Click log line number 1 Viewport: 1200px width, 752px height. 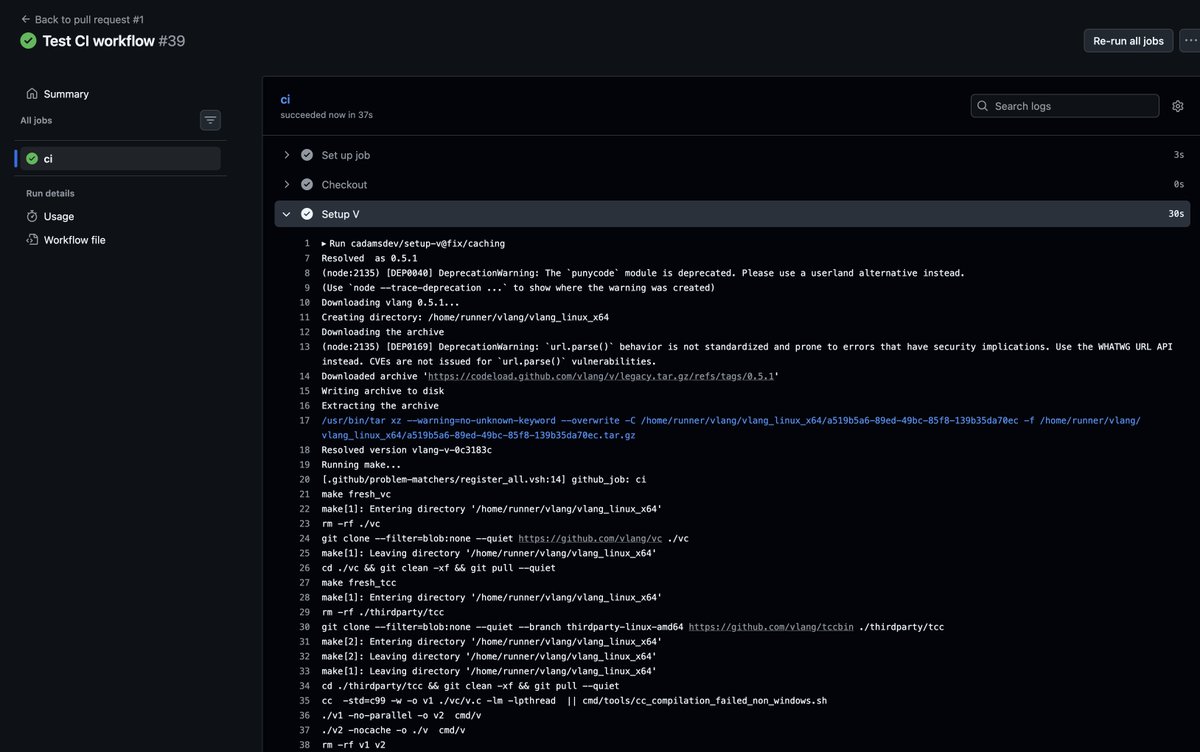coord(307,243)
